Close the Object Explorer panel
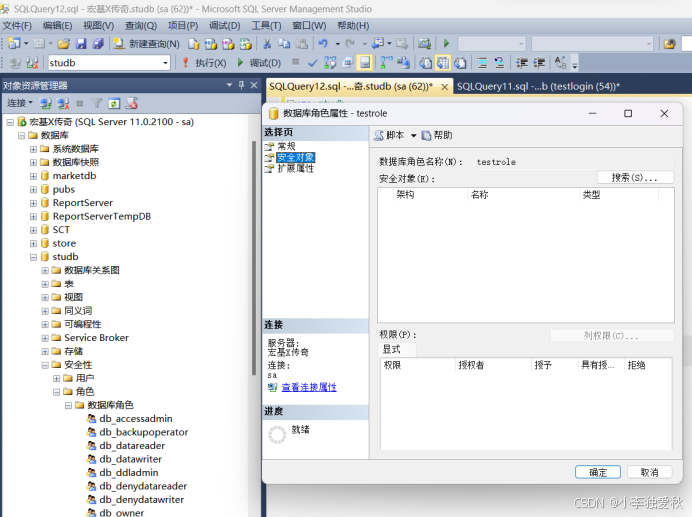The width and height of the screenshot is (692, 517). coord(254,85)
